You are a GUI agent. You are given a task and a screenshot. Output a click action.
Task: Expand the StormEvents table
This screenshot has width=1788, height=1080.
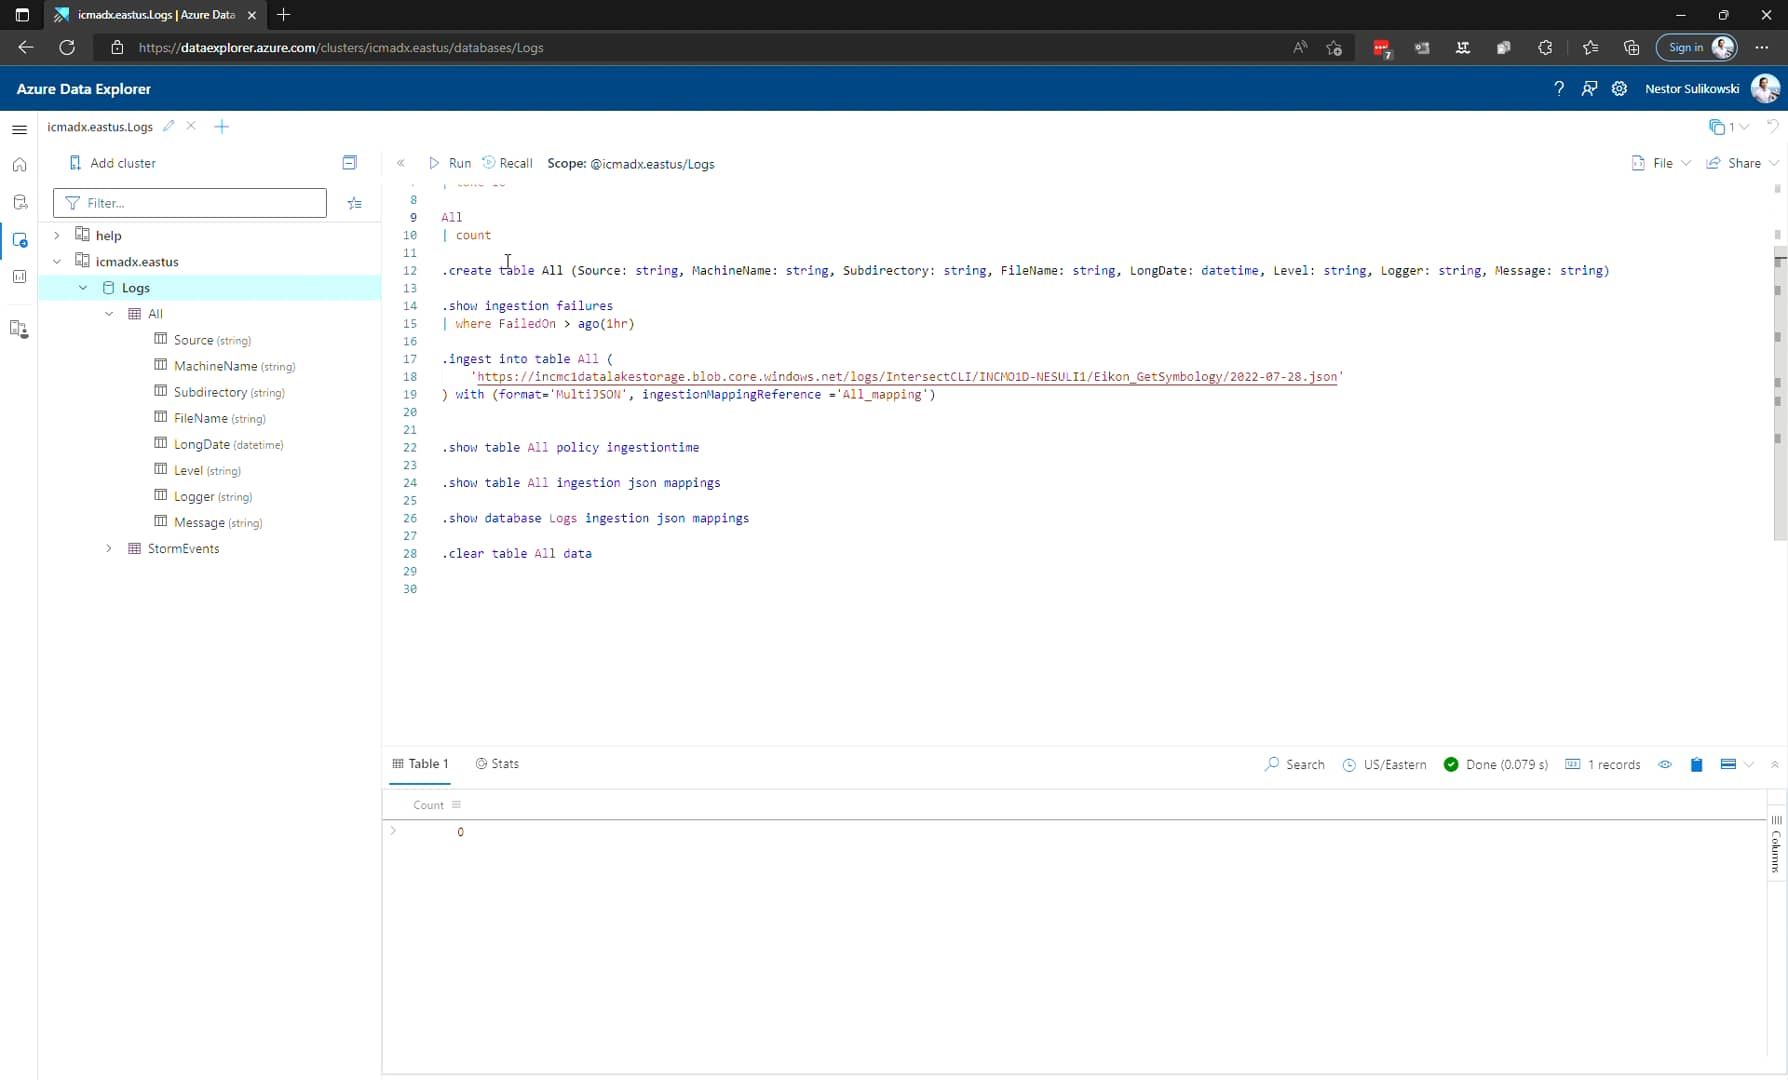[x=109, y=548]
